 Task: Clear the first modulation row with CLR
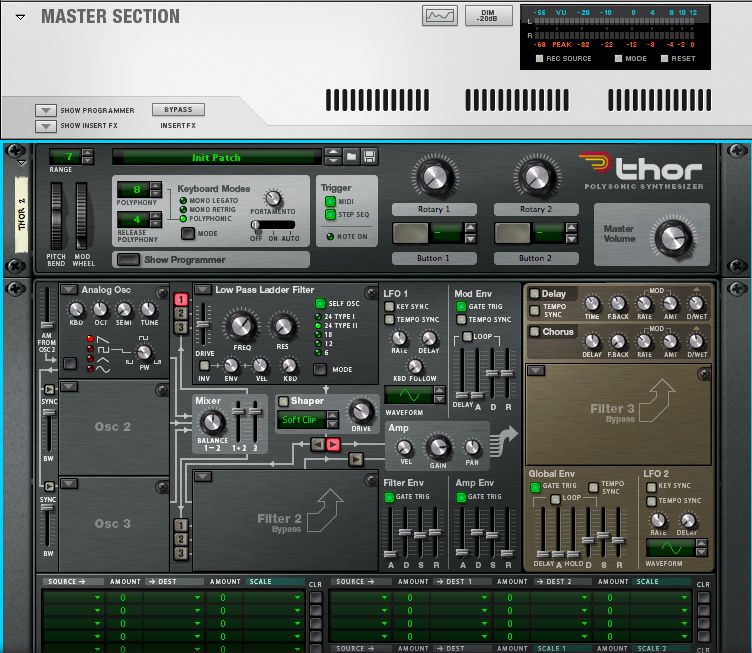(x=315, y=597)
